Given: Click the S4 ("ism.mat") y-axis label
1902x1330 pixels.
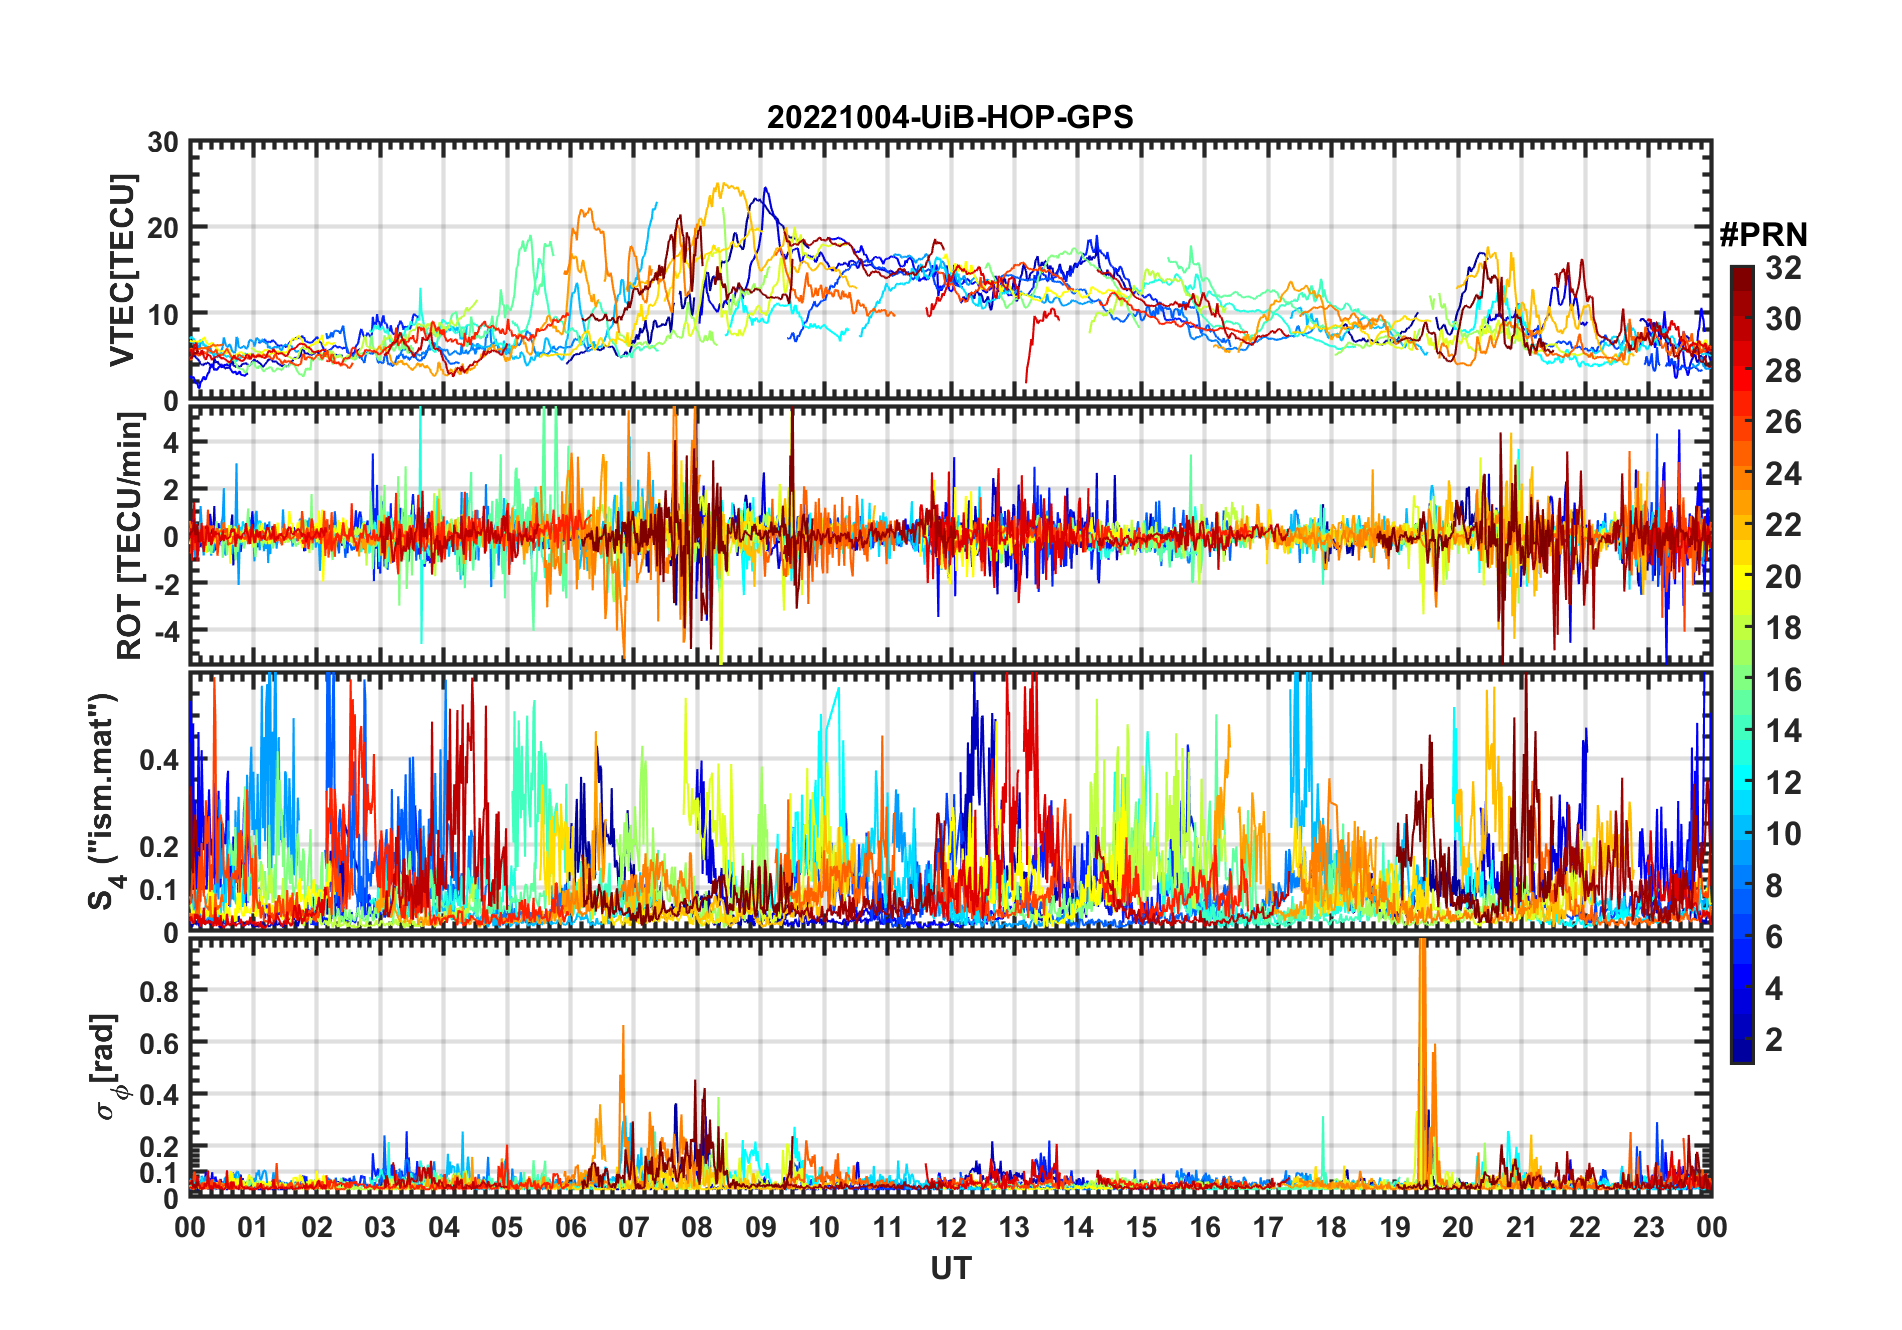Looking at the screenshot, I should [x=104, y=802].
